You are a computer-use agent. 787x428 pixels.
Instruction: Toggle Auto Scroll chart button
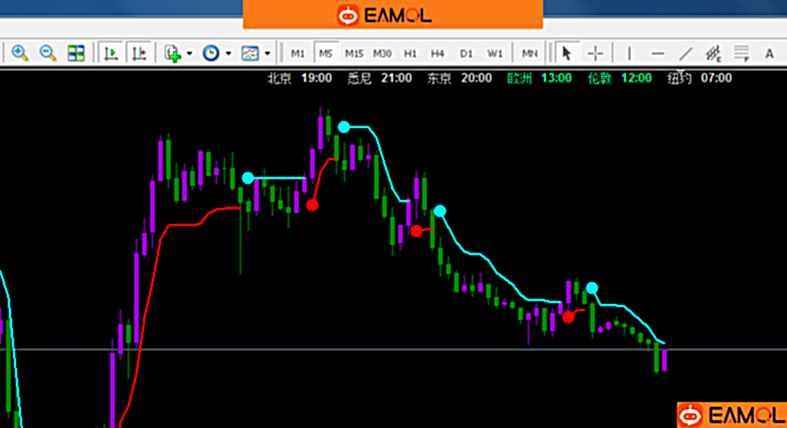click(111, 53)
